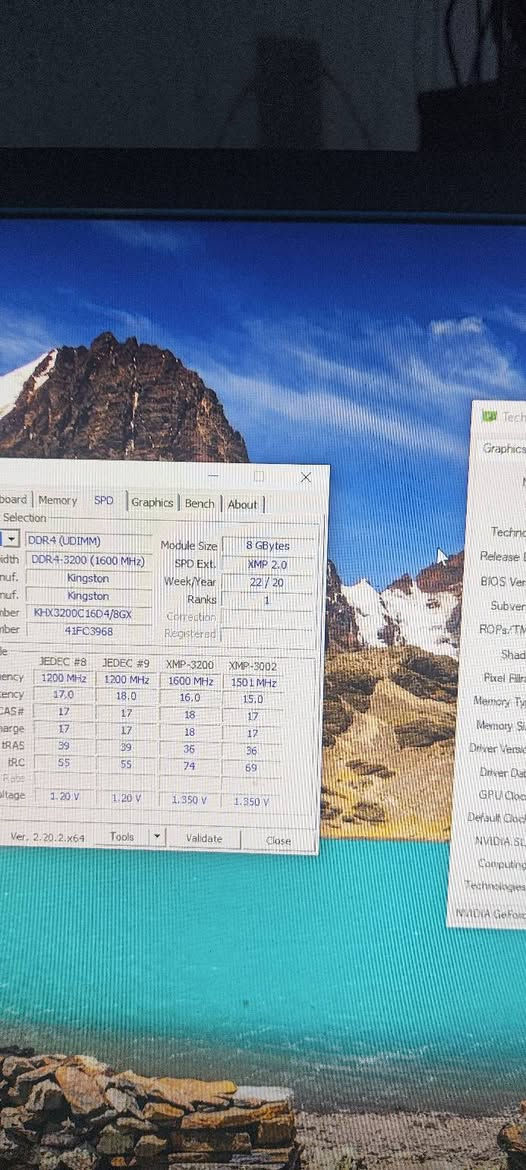Click the 1200 MHz cell under JEDEC #9
526x1170 pixels.
click(126, 680)
